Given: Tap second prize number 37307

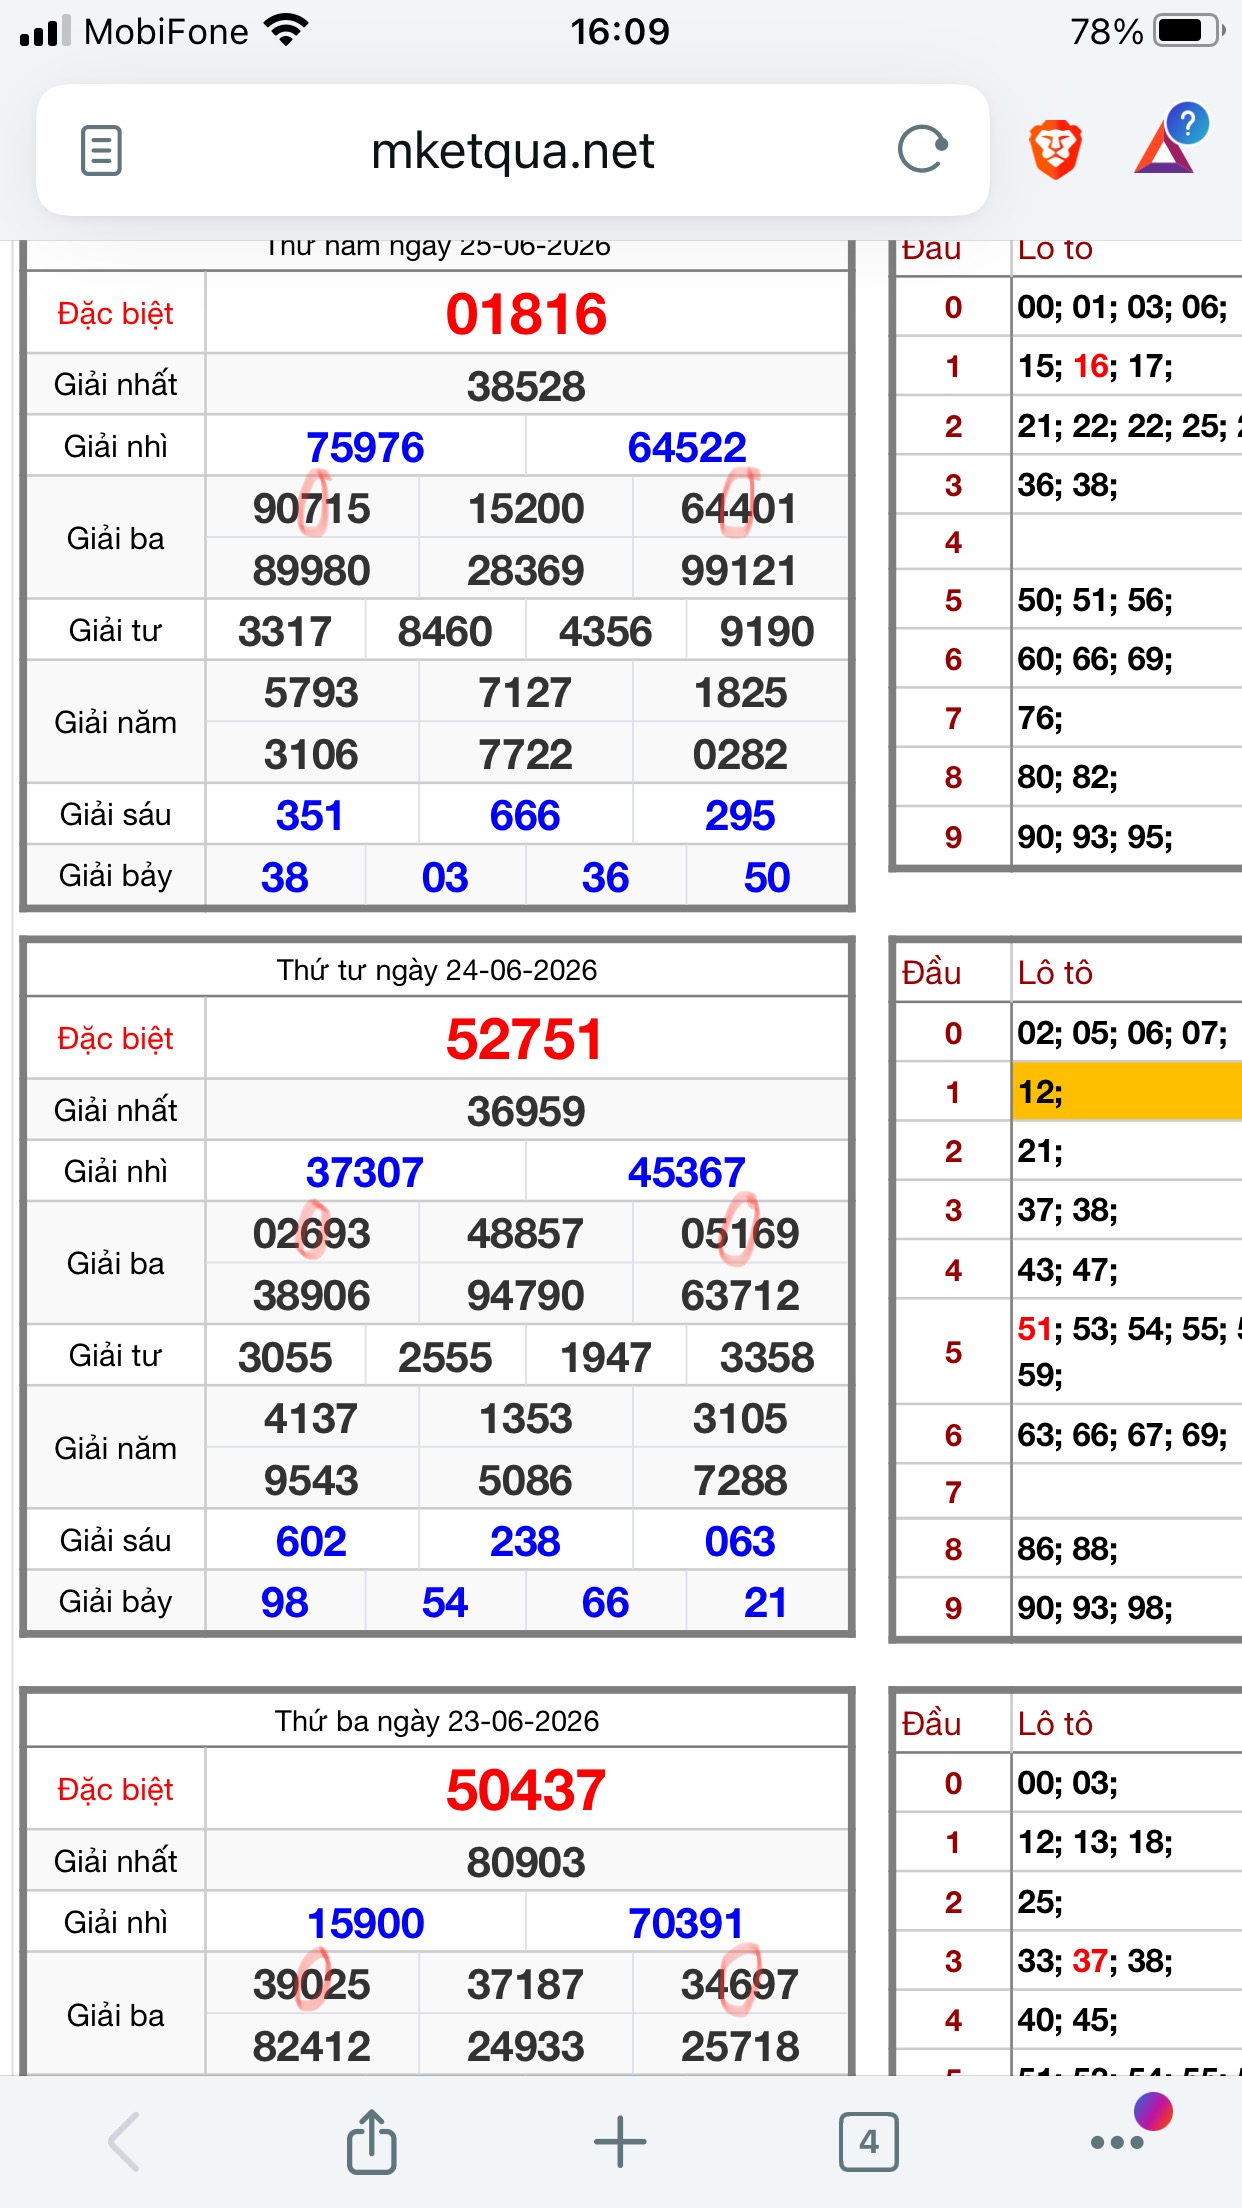Looking at the screenshot, I should [x=365, y=1172].
